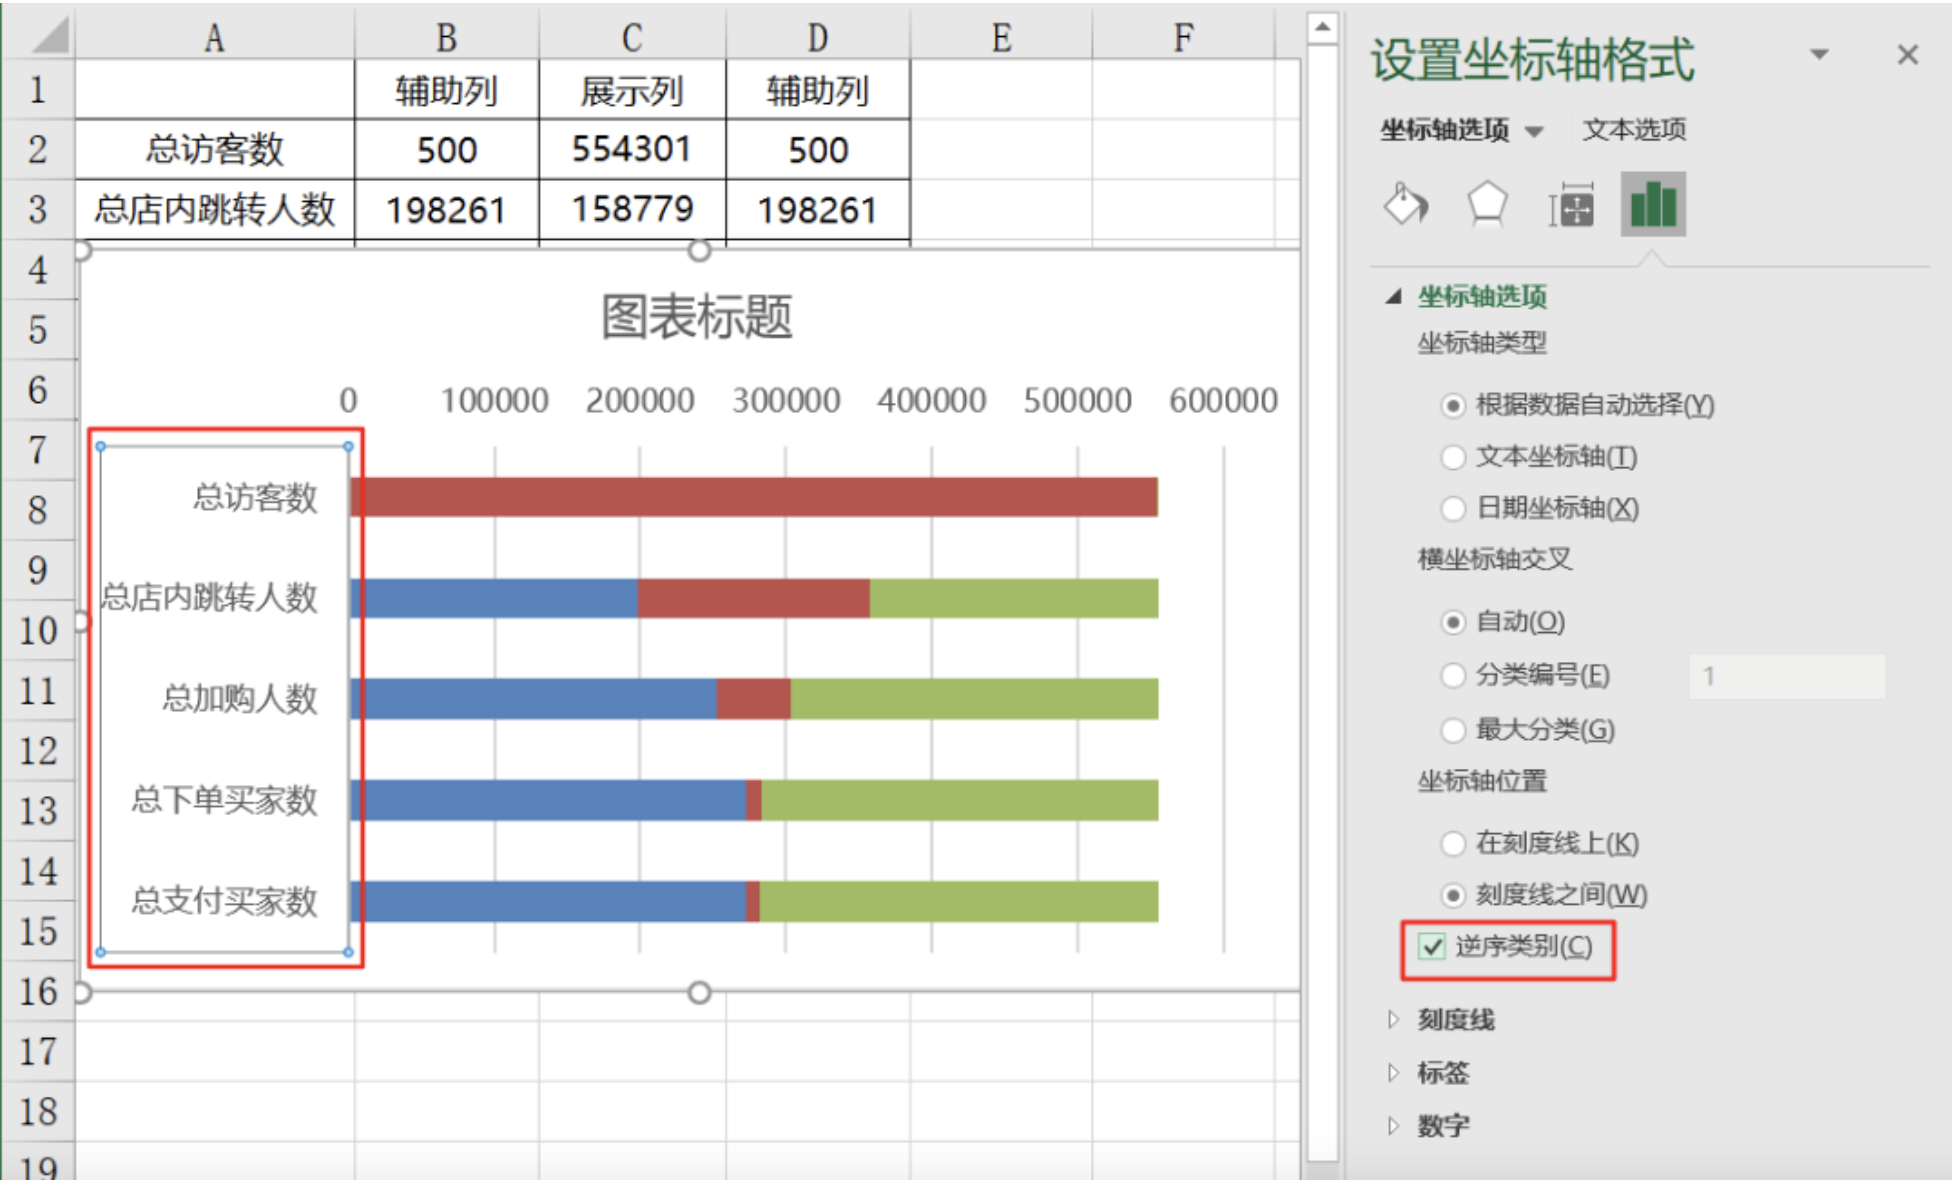Click the scrollbar up arrow
Image resolution: width=1952 pixels, height=1180 pixels.
1322,28
